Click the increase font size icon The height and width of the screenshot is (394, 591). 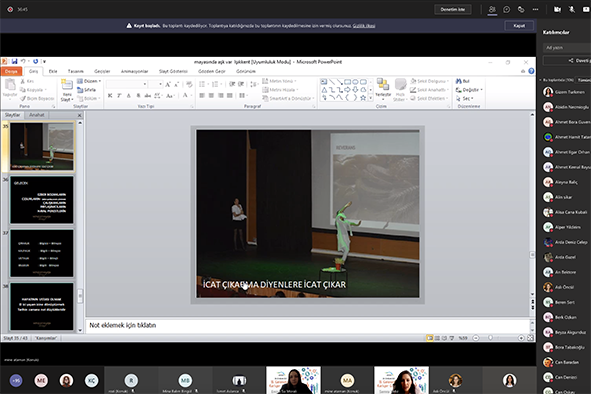[x=168, y=84]
